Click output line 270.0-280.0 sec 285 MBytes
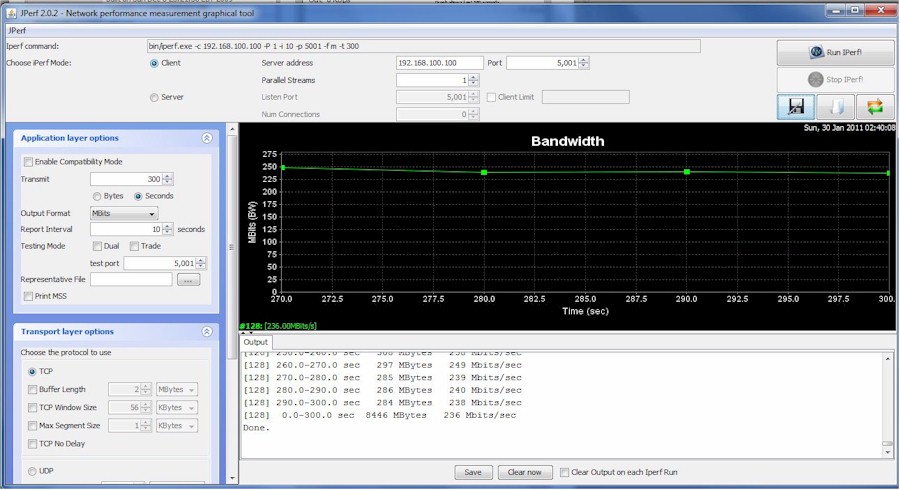This screenshot has width=900, height=490. click(382, 378)
